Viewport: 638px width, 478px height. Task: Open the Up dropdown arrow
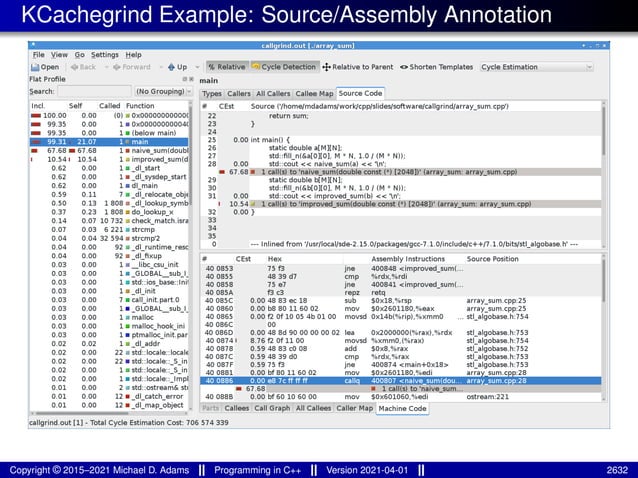[197, 67]
